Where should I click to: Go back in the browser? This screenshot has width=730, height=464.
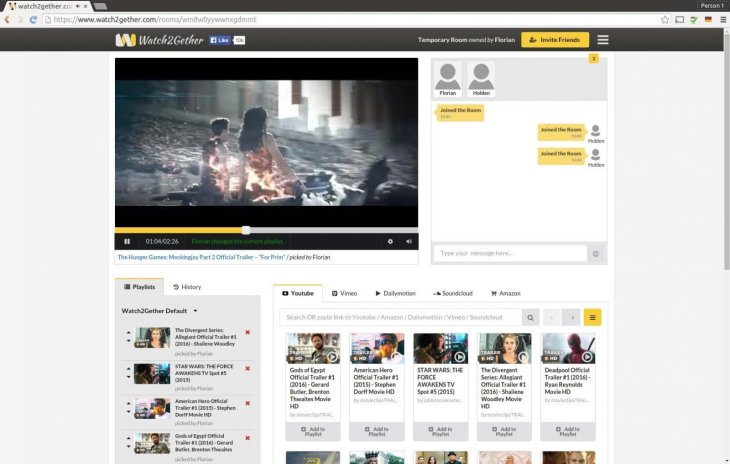click(x=7, y=20)
